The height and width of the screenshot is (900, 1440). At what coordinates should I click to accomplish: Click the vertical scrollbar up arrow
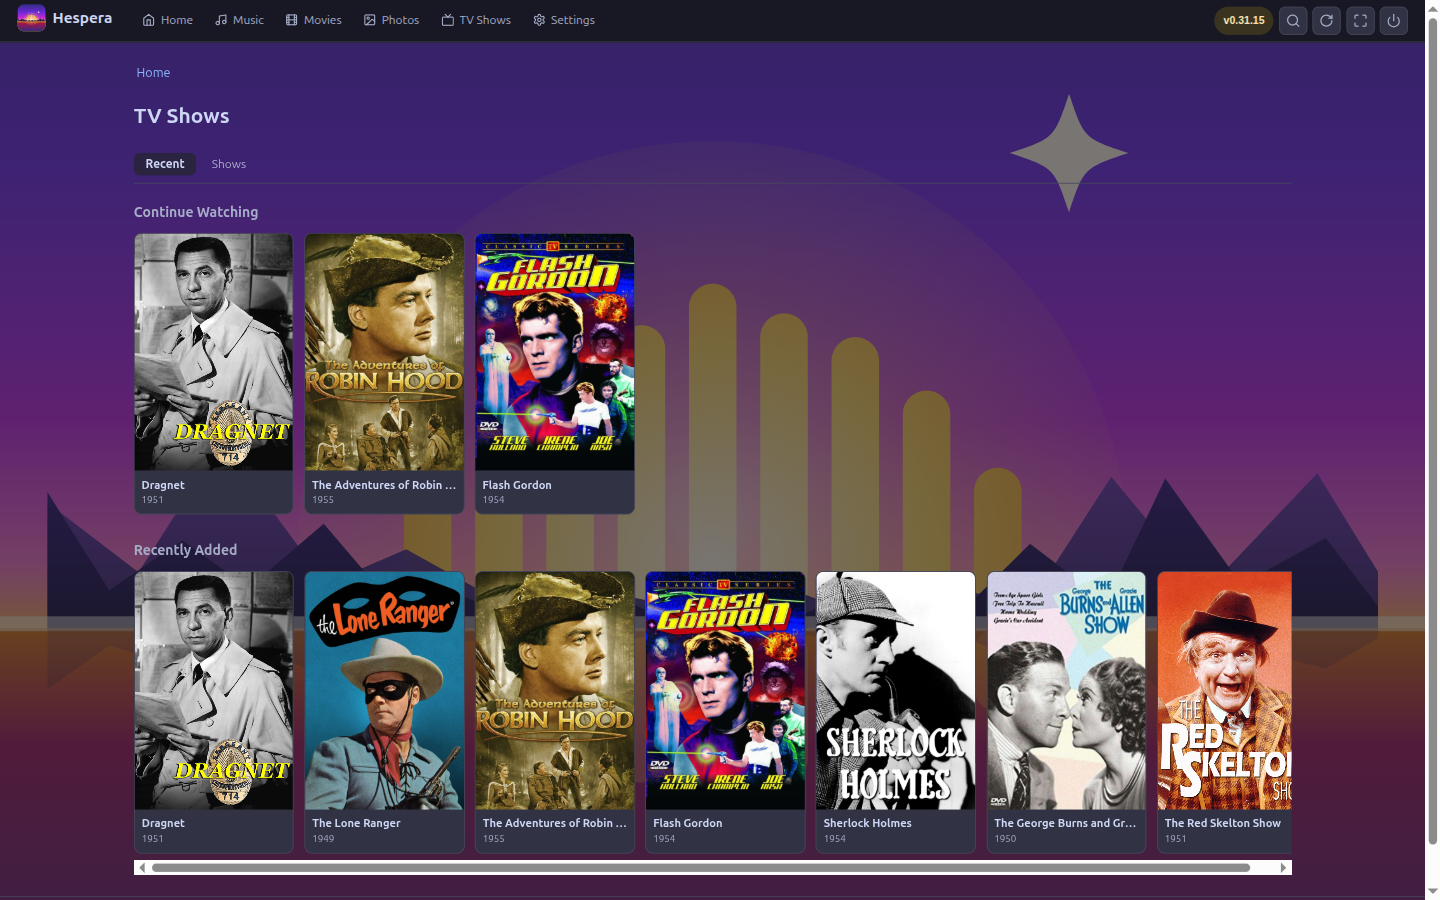click(1432, 8)
